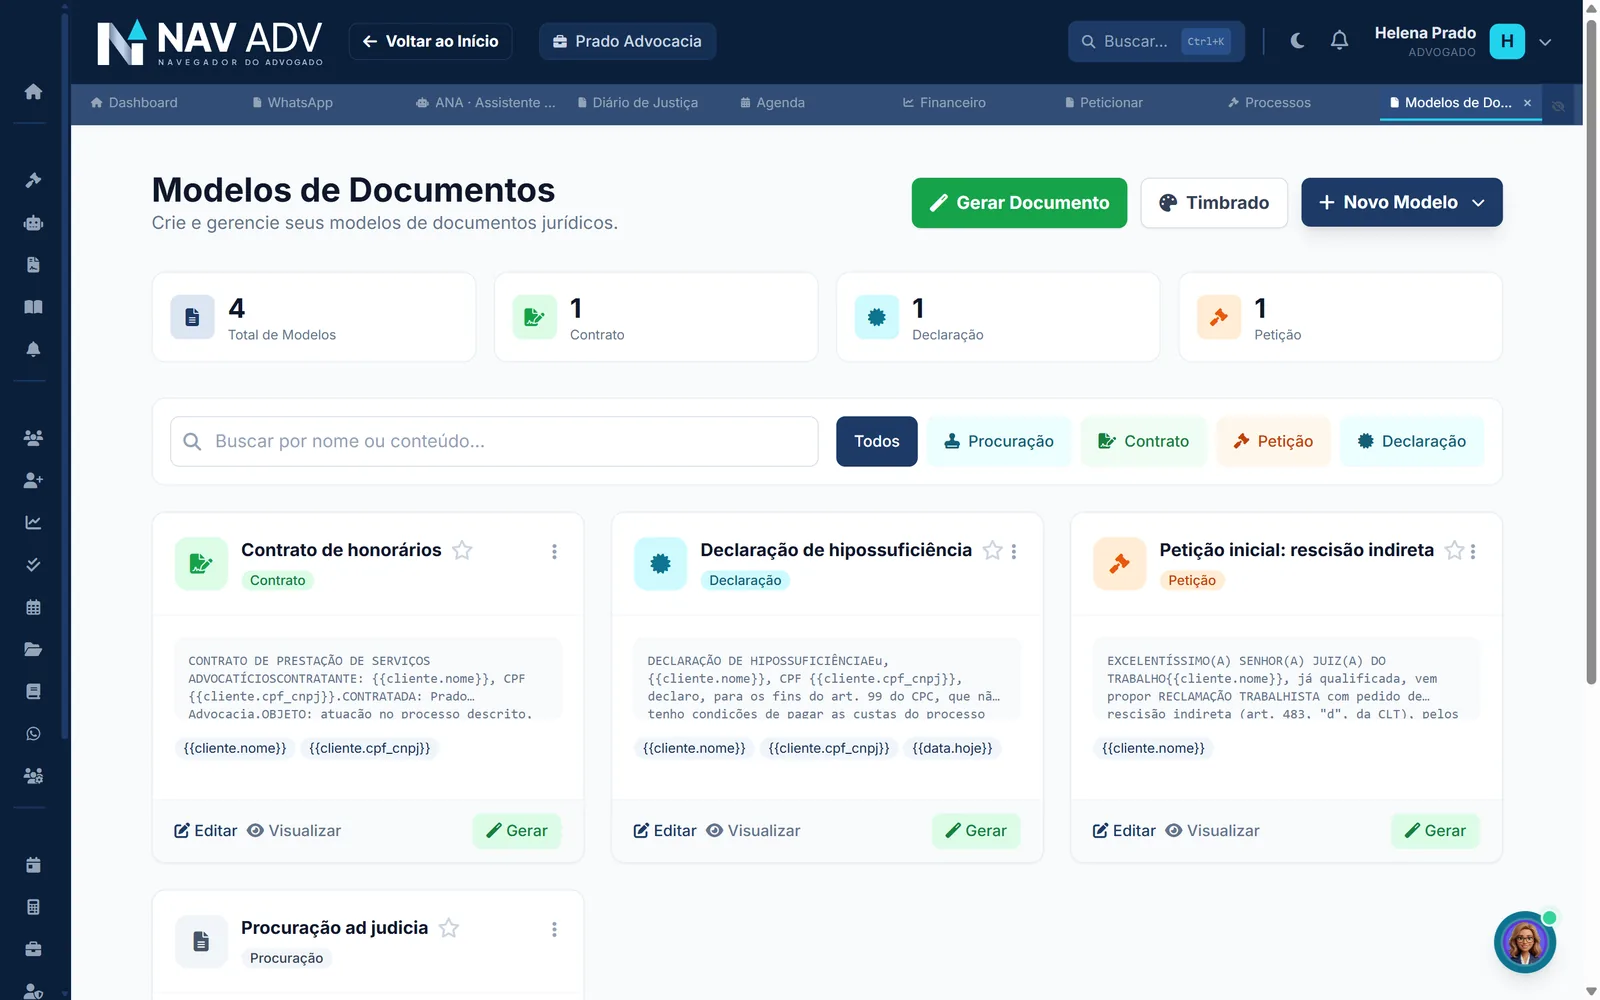Screen dimensions: 1600x1000
Task: Open the add-user icon in the sidebar
Action: (33, 480)
